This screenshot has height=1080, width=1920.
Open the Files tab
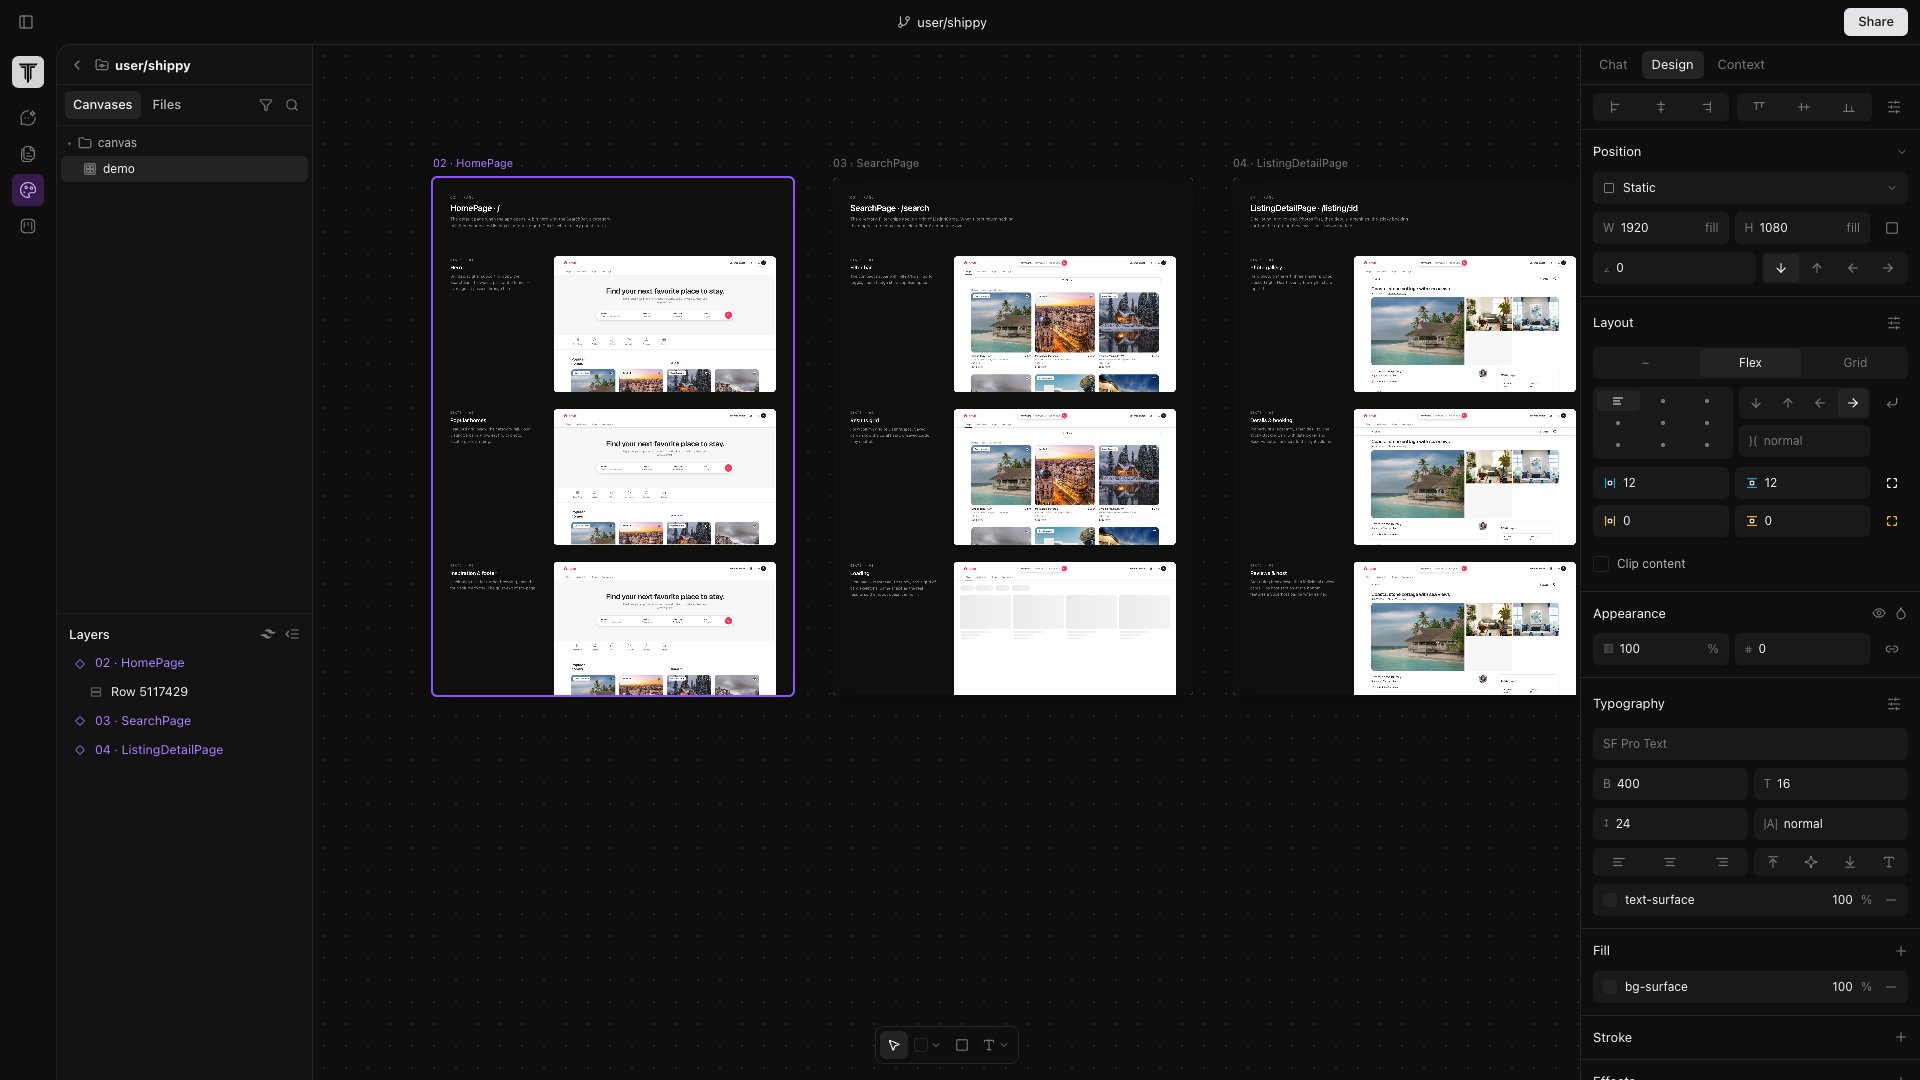[166, 105]
